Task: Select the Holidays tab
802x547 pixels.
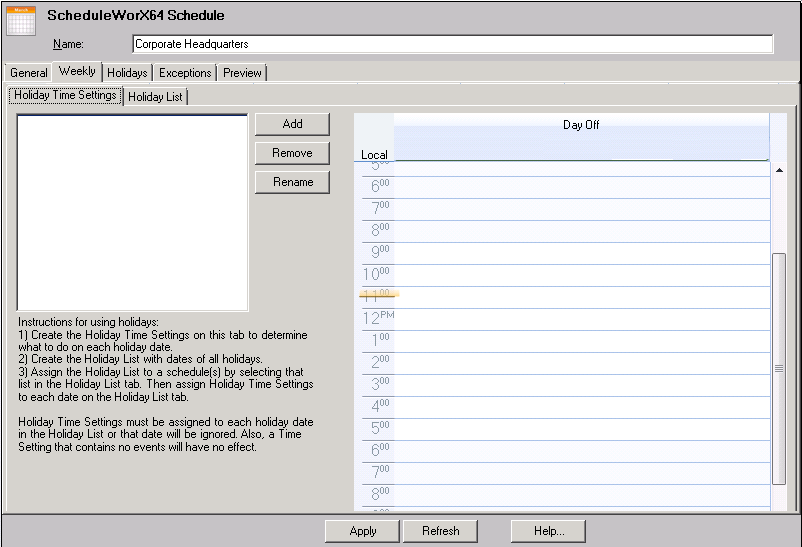Action: click(x=127, y=73)
